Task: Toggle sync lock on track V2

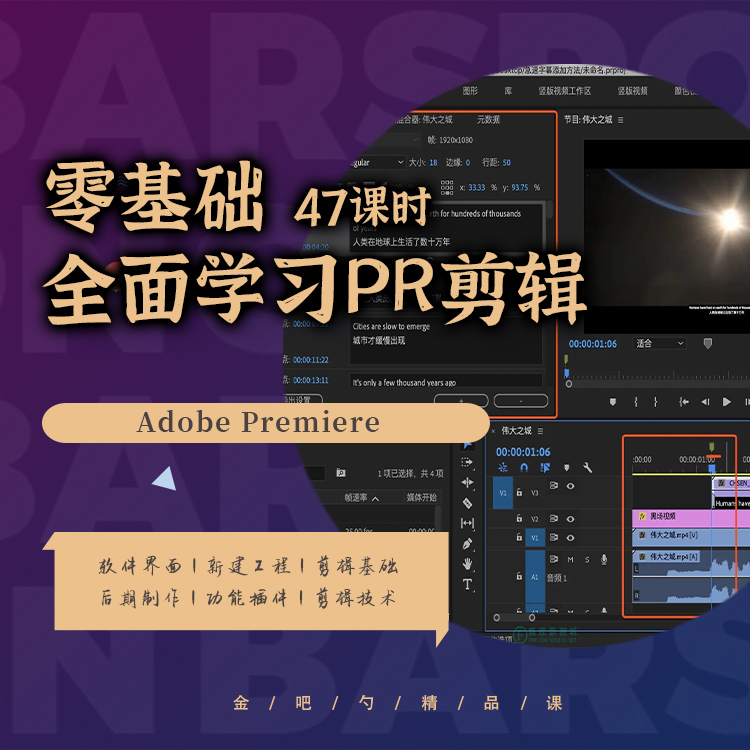Action: coord(553,518)
